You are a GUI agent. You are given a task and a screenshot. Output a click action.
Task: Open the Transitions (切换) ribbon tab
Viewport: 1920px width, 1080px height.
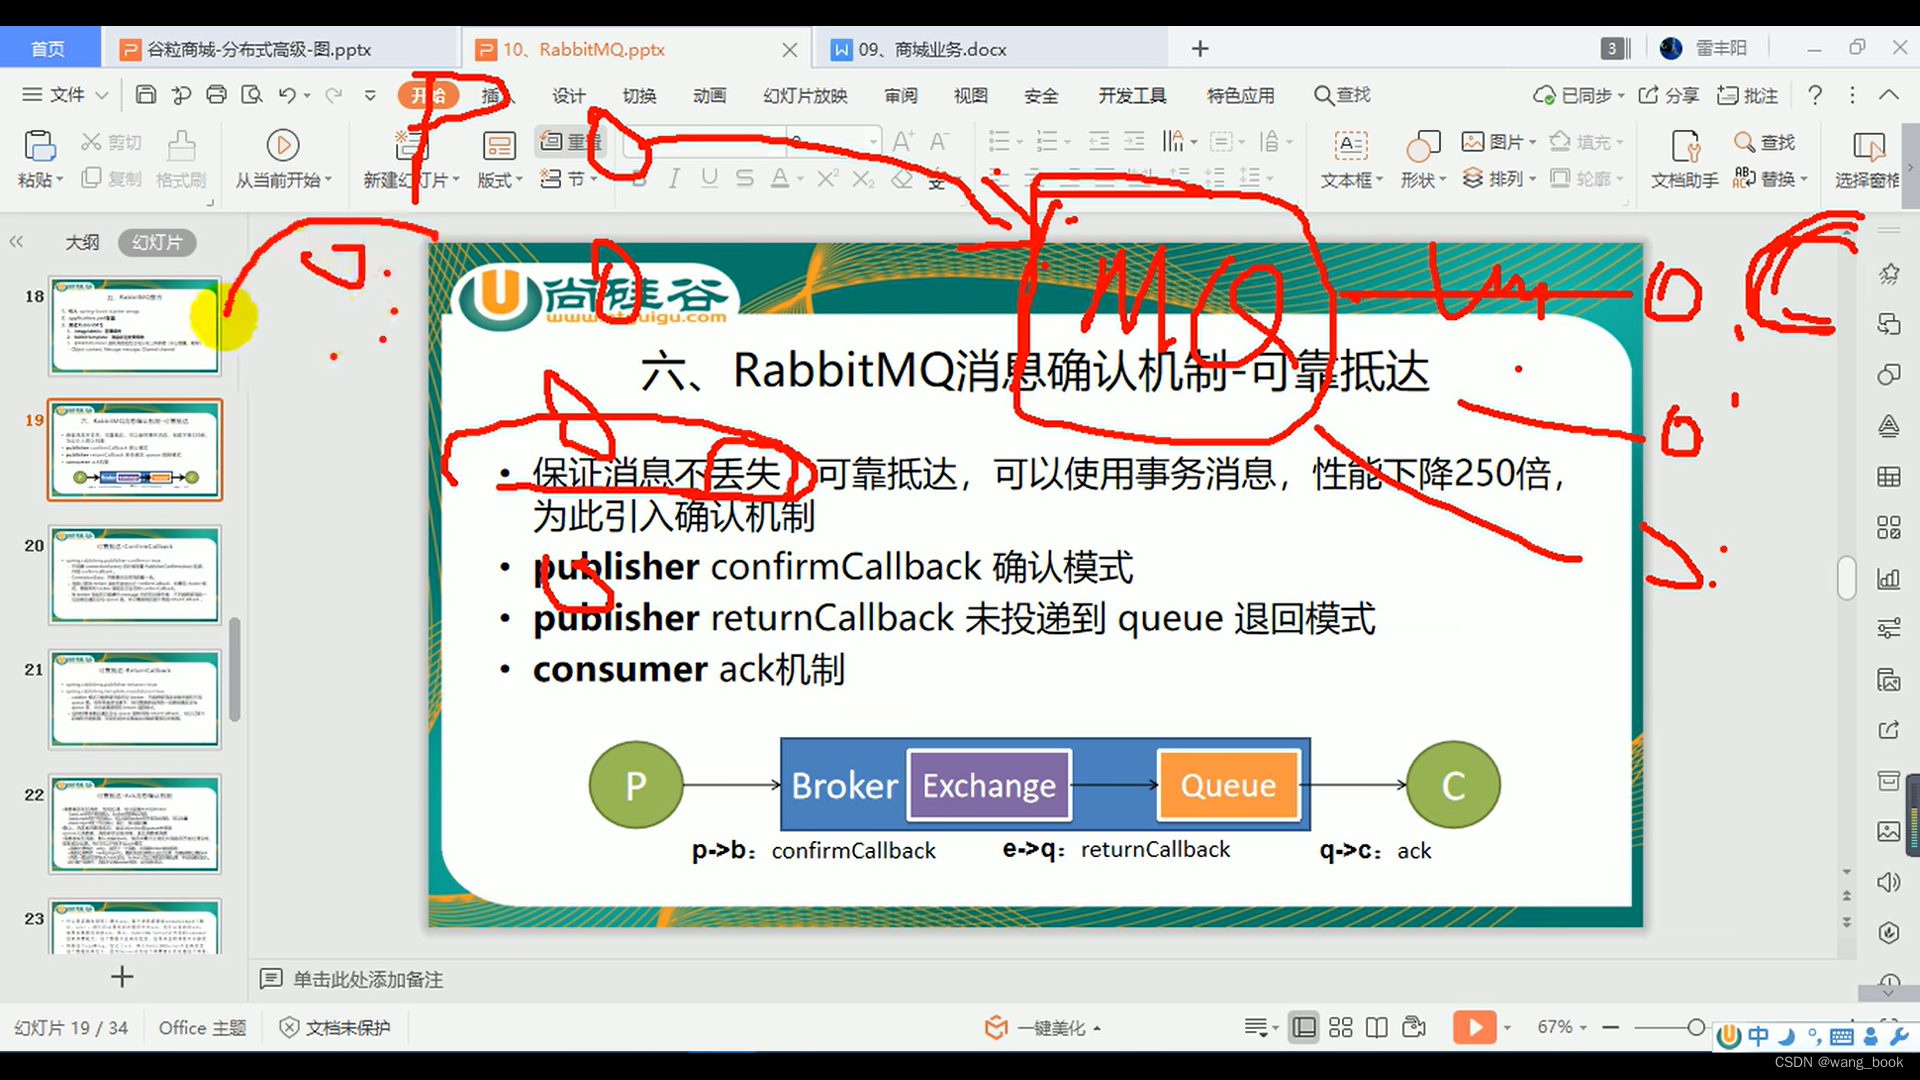tap(639, 95)
